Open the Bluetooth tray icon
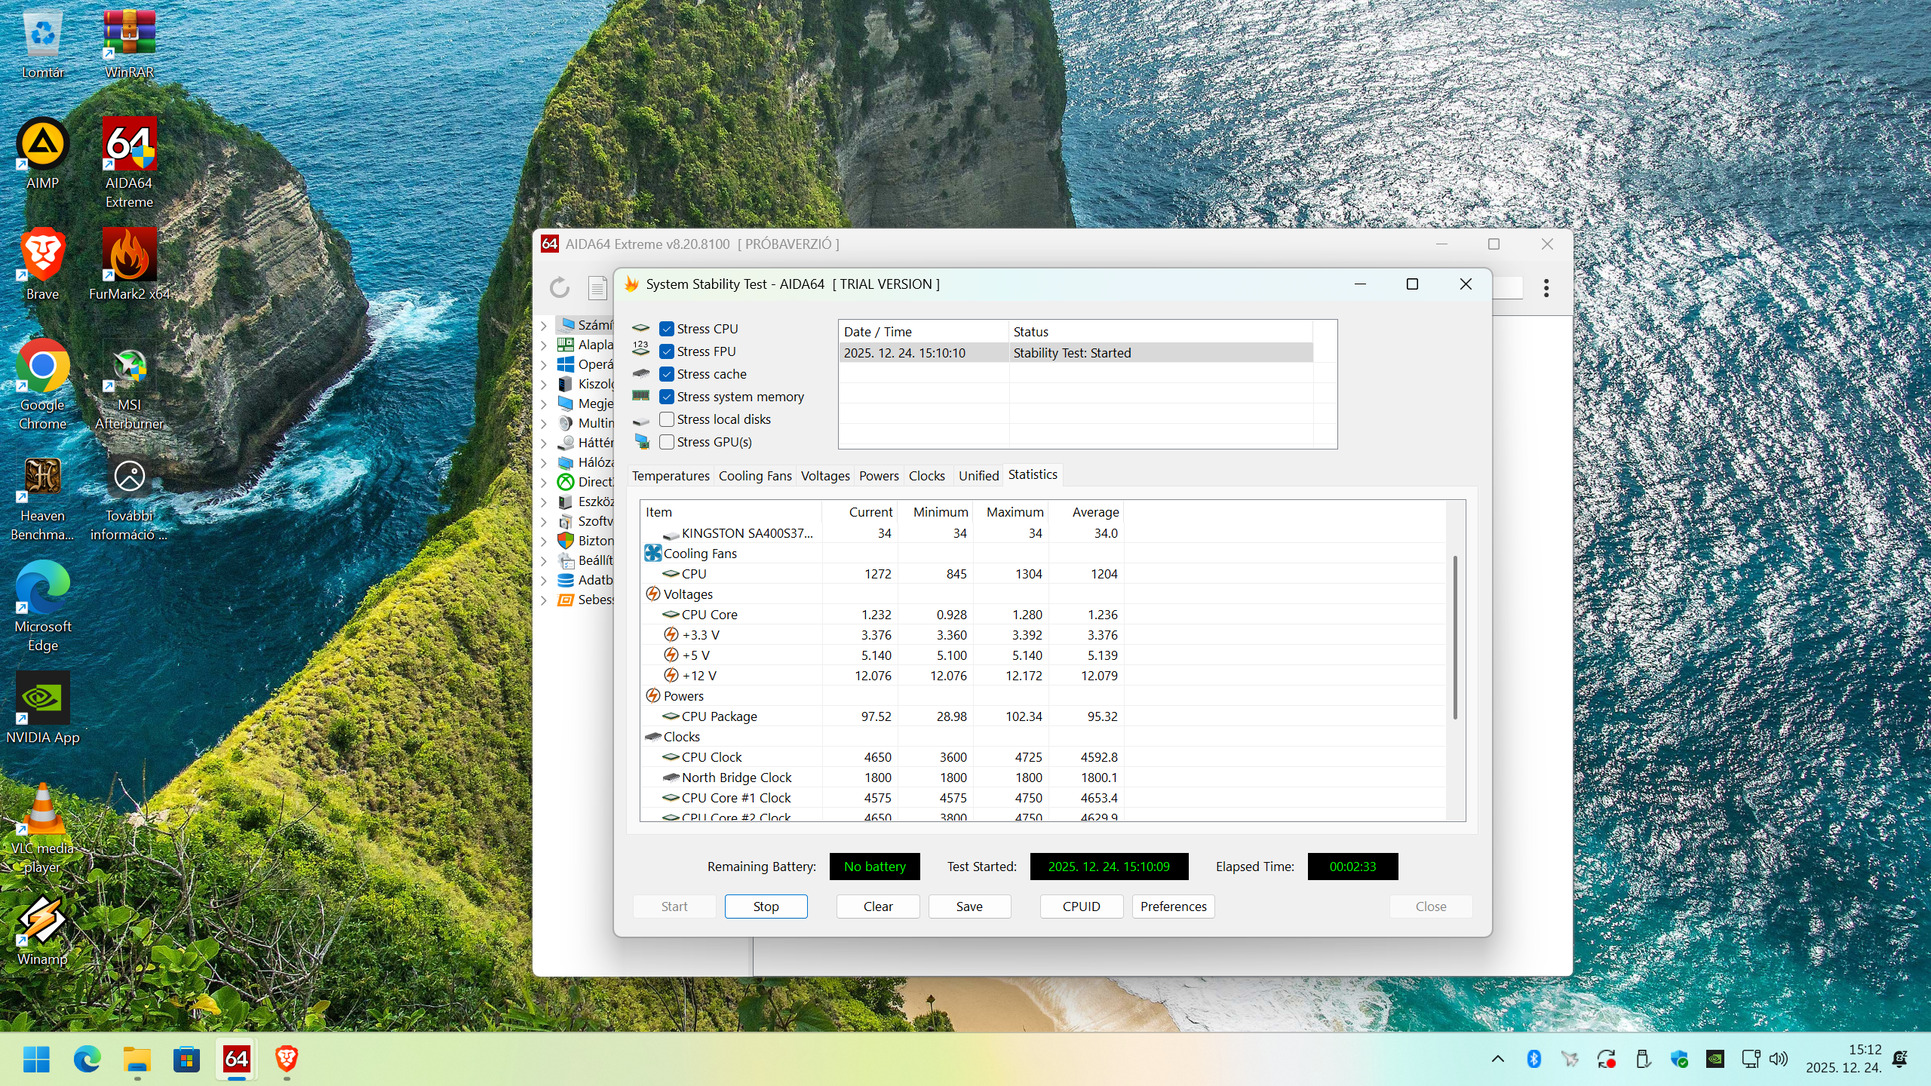The width and height of the screenshot is (1931, 1086). [1533, 1059]
